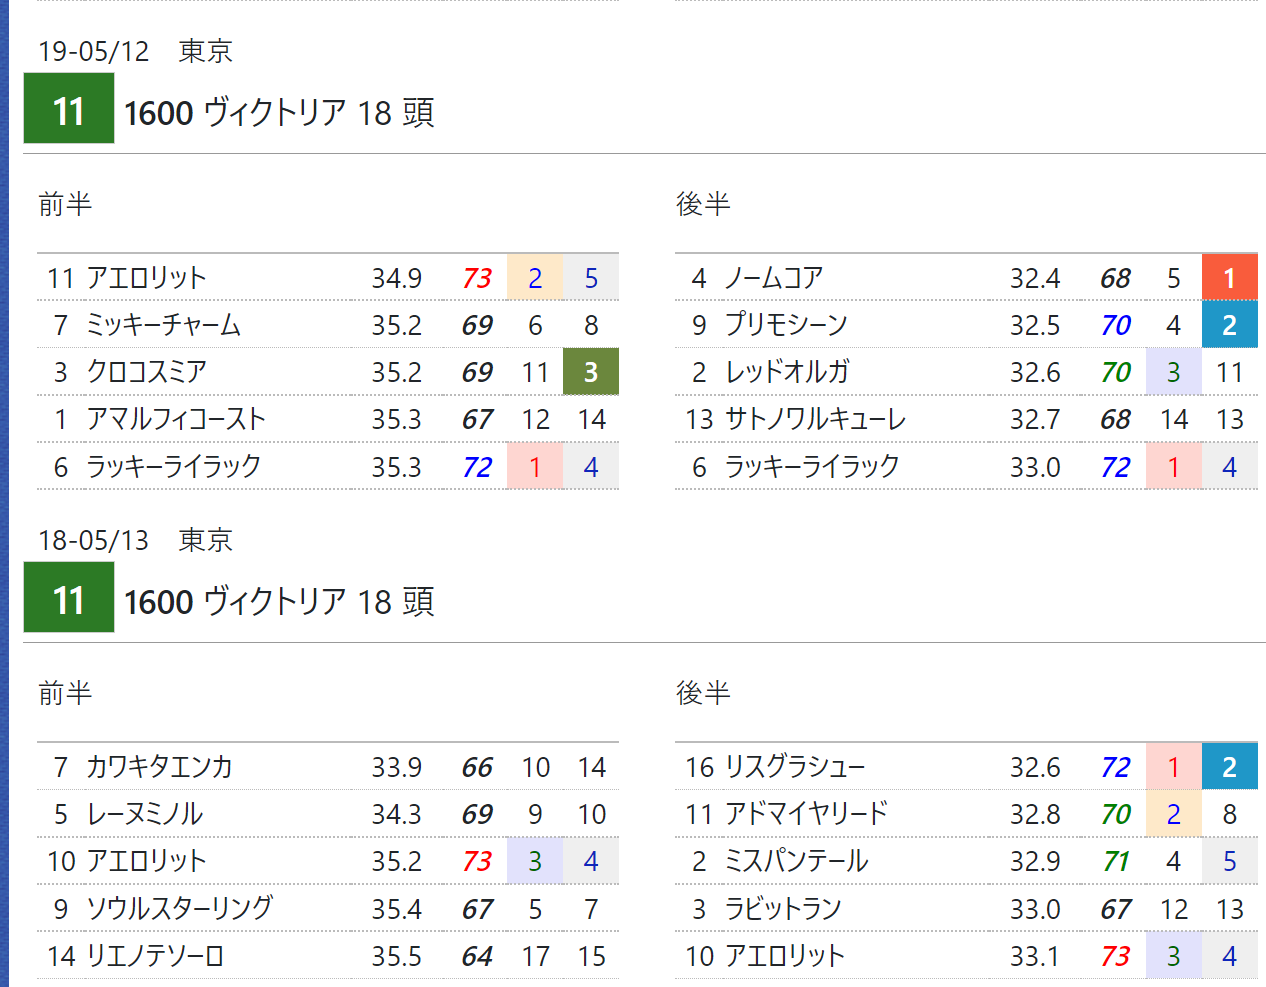Screen dimensions: 1266x987
Task: Click the green 11 badge for 18-05/13 race
Action: (68, 600)
